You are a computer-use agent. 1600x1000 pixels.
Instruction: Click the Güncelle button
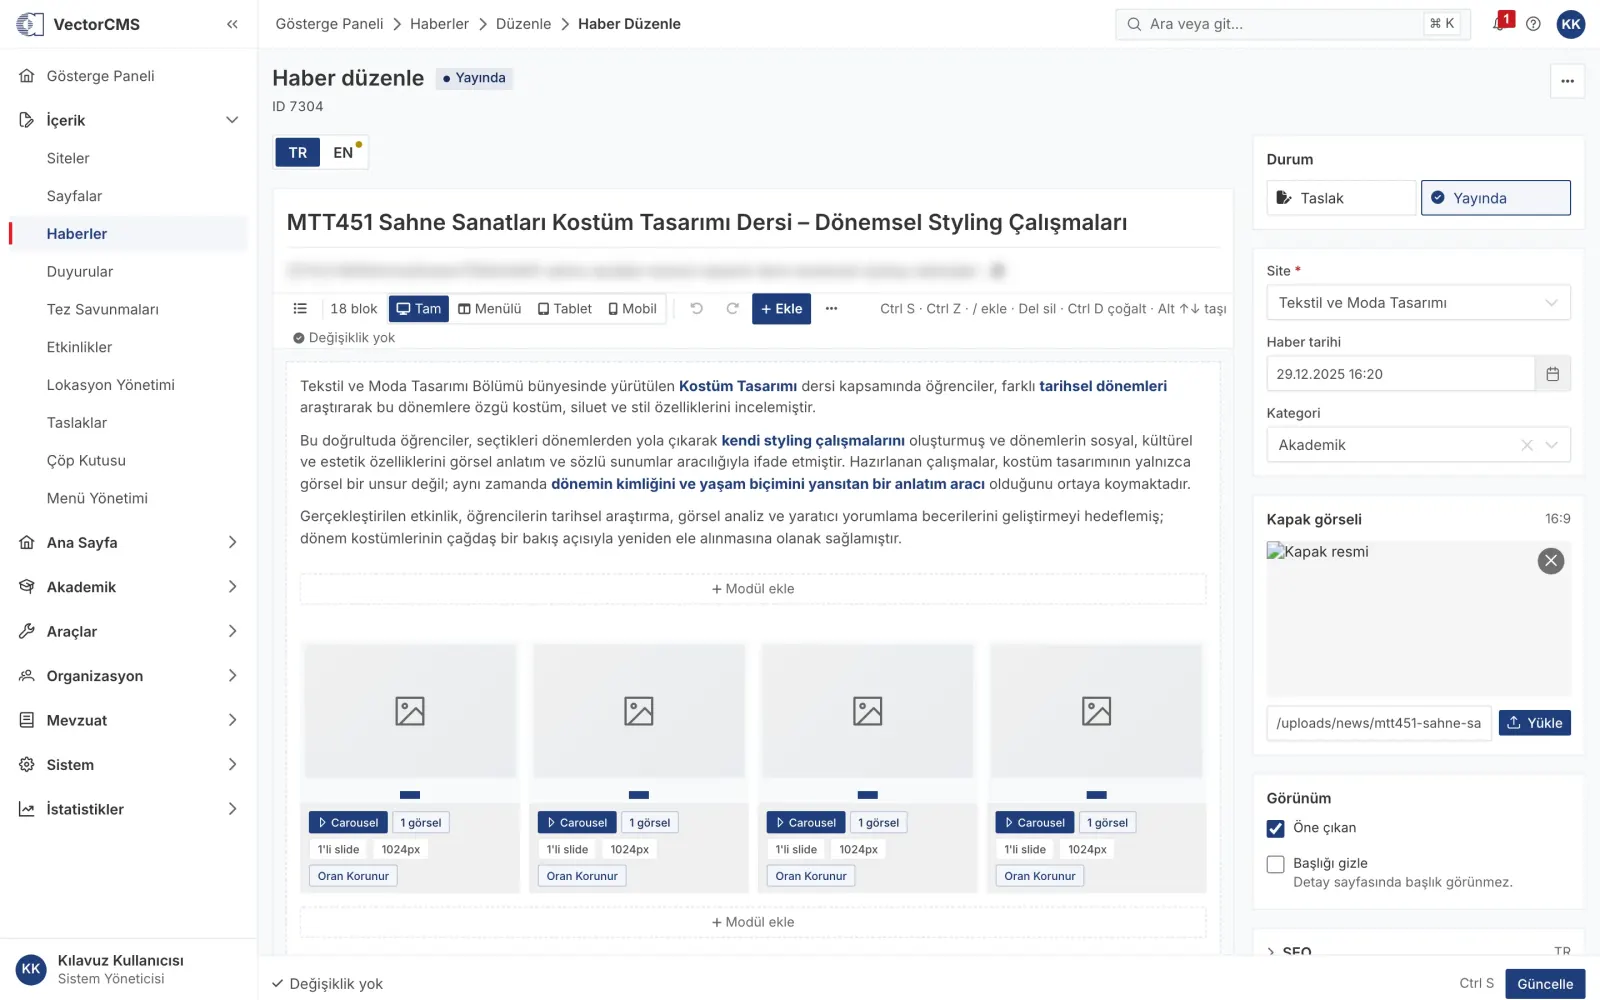1545,984
